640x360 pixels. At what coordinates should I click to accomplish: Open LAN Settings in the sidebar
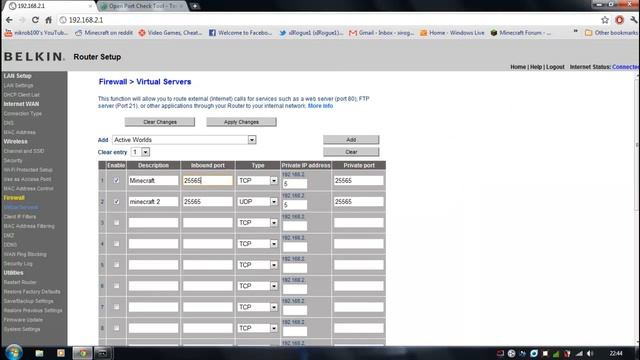(18, 85)
